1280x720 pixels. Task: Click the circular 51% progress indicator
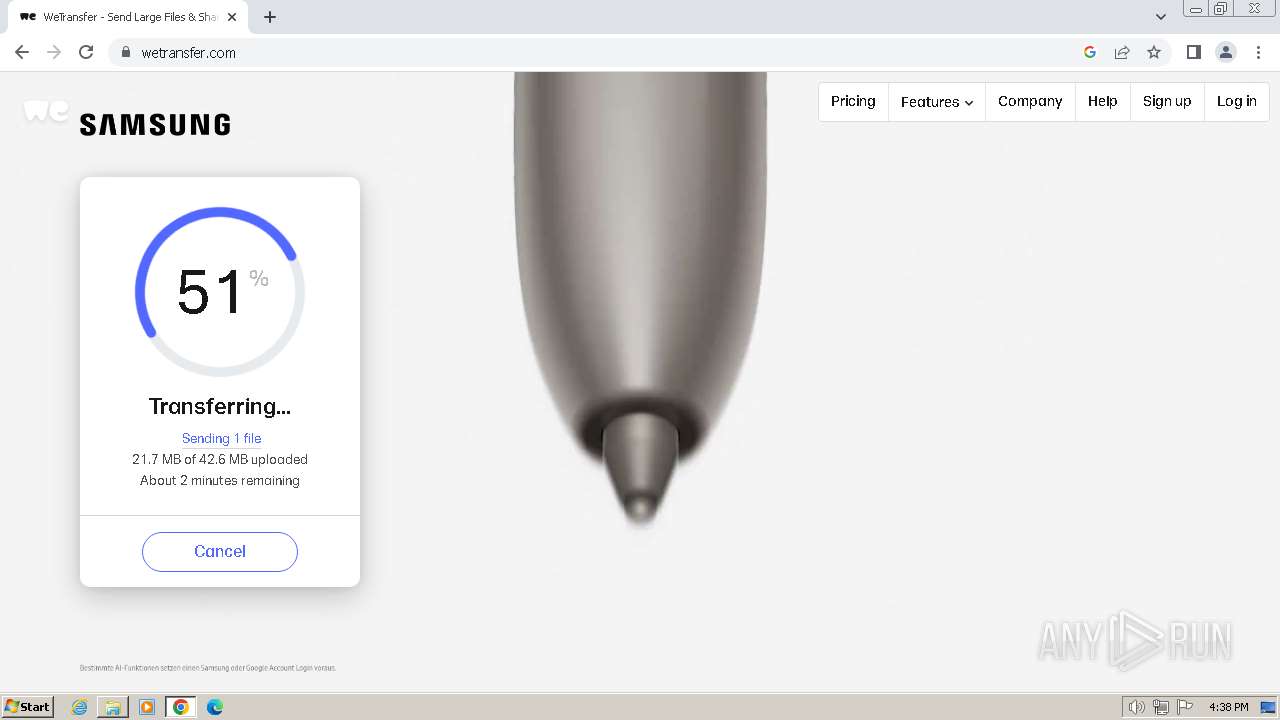pyautogui.click(x=220, y=292)
